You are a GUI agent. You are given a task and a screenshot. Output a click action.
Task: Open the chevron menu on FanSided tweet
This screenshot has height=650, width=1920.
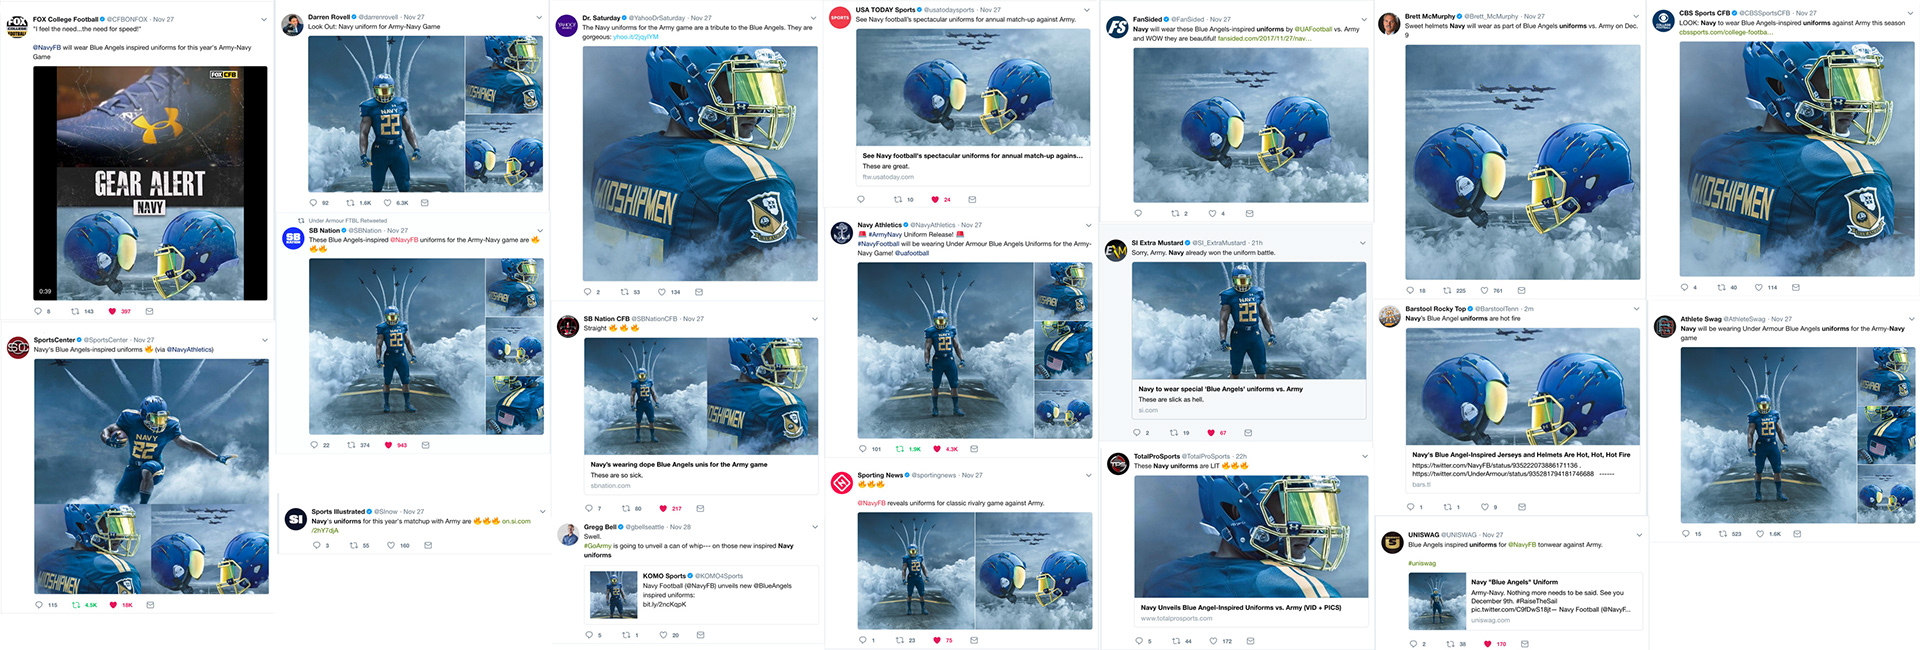tap(1363, 19)
